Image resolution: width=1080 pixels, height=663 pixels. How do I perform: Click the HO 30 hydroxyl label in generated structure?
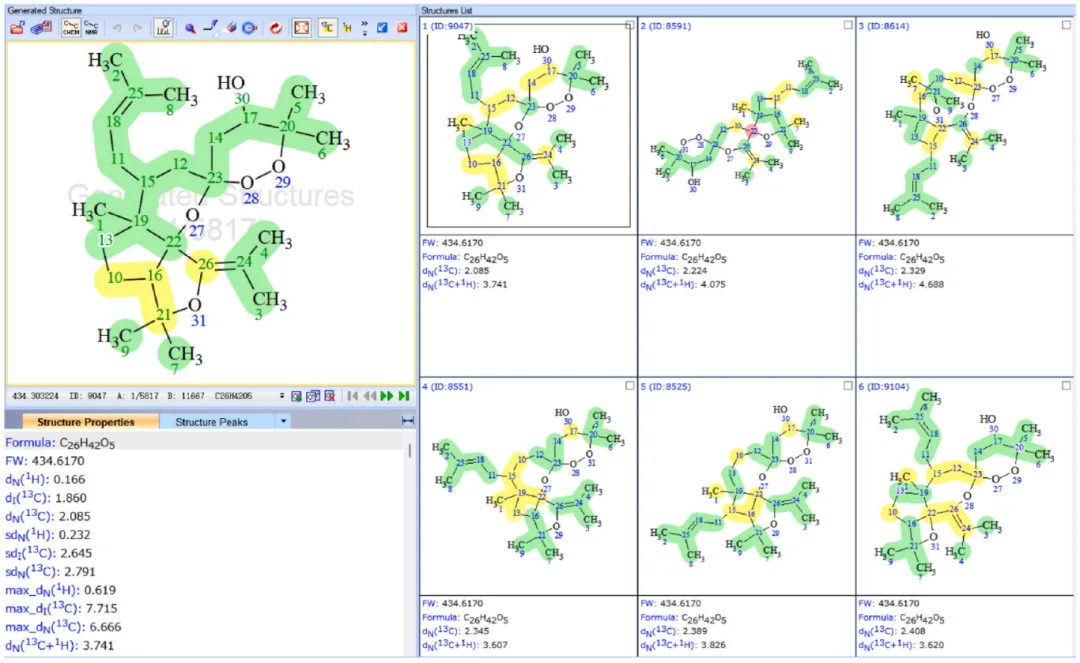233,90
